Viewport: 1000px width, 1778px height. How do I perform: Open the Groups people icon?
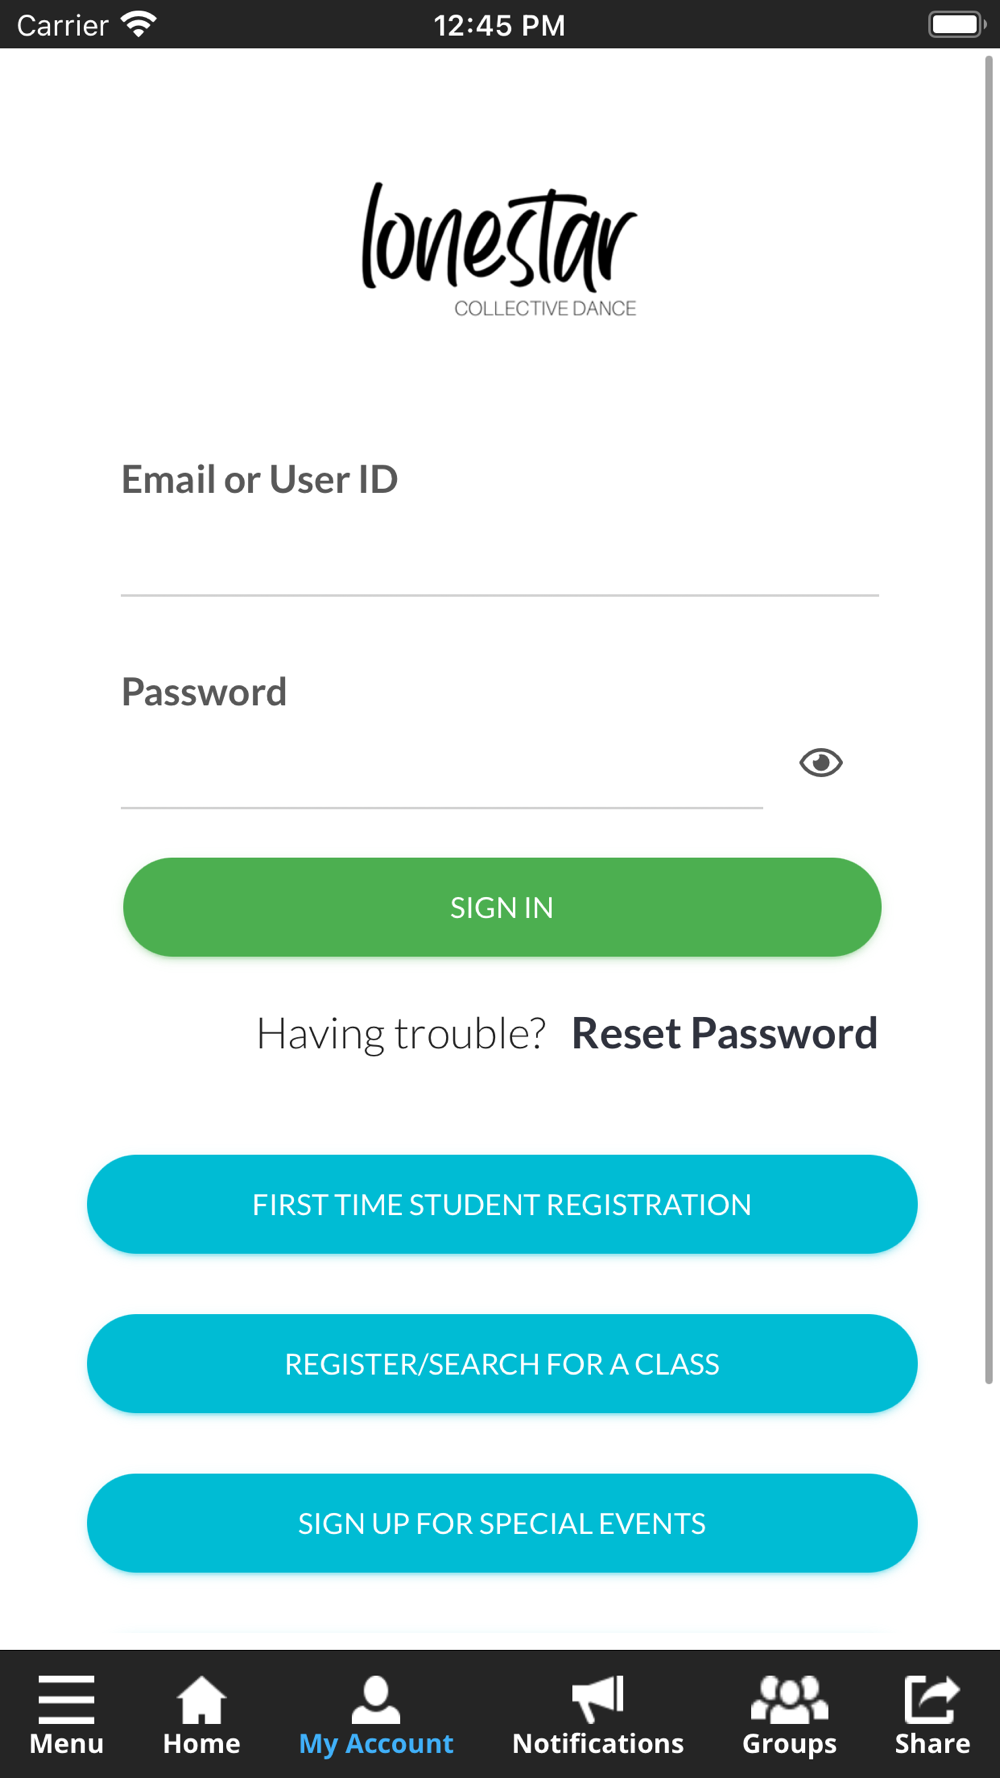tap(789, 1699)
